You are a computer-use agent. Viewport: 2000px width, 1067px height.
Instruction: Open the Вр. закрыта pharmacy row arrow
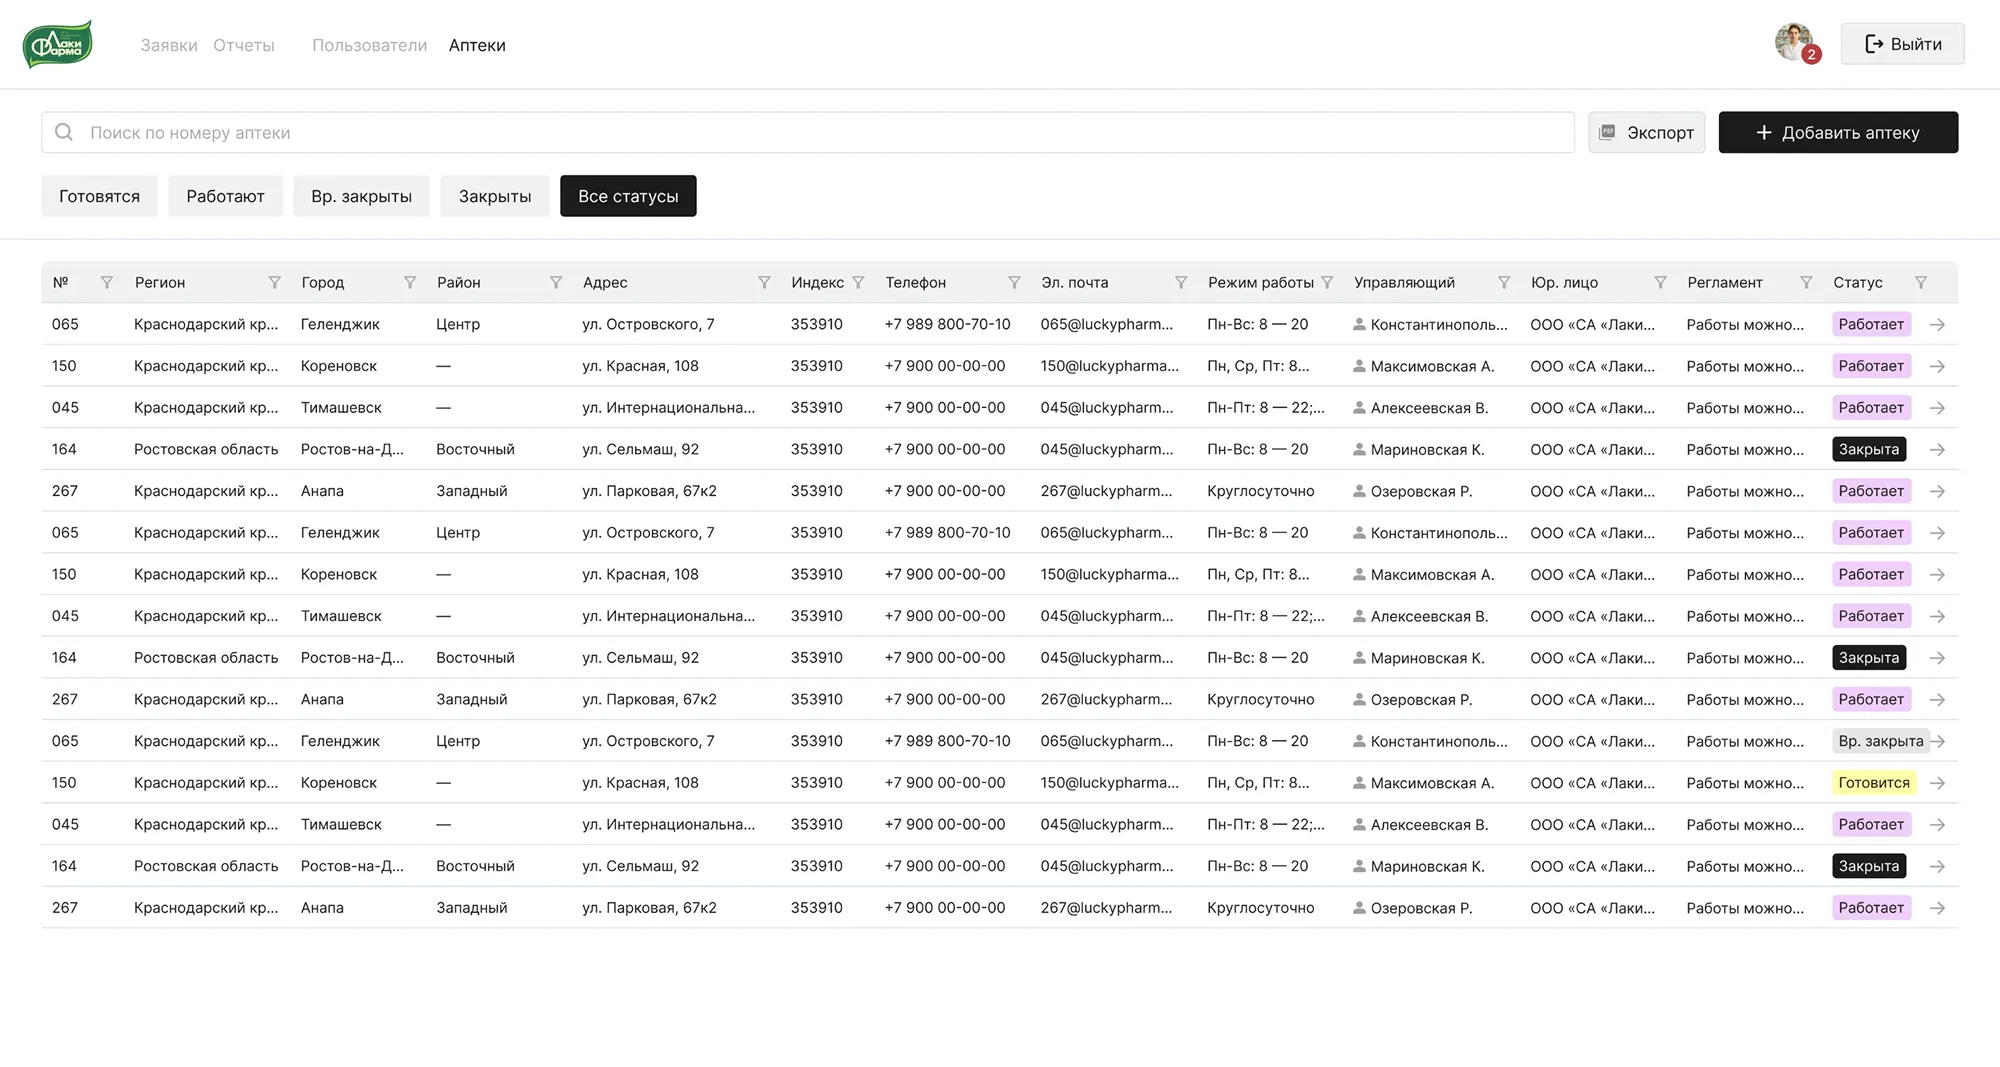(1938, 741)
